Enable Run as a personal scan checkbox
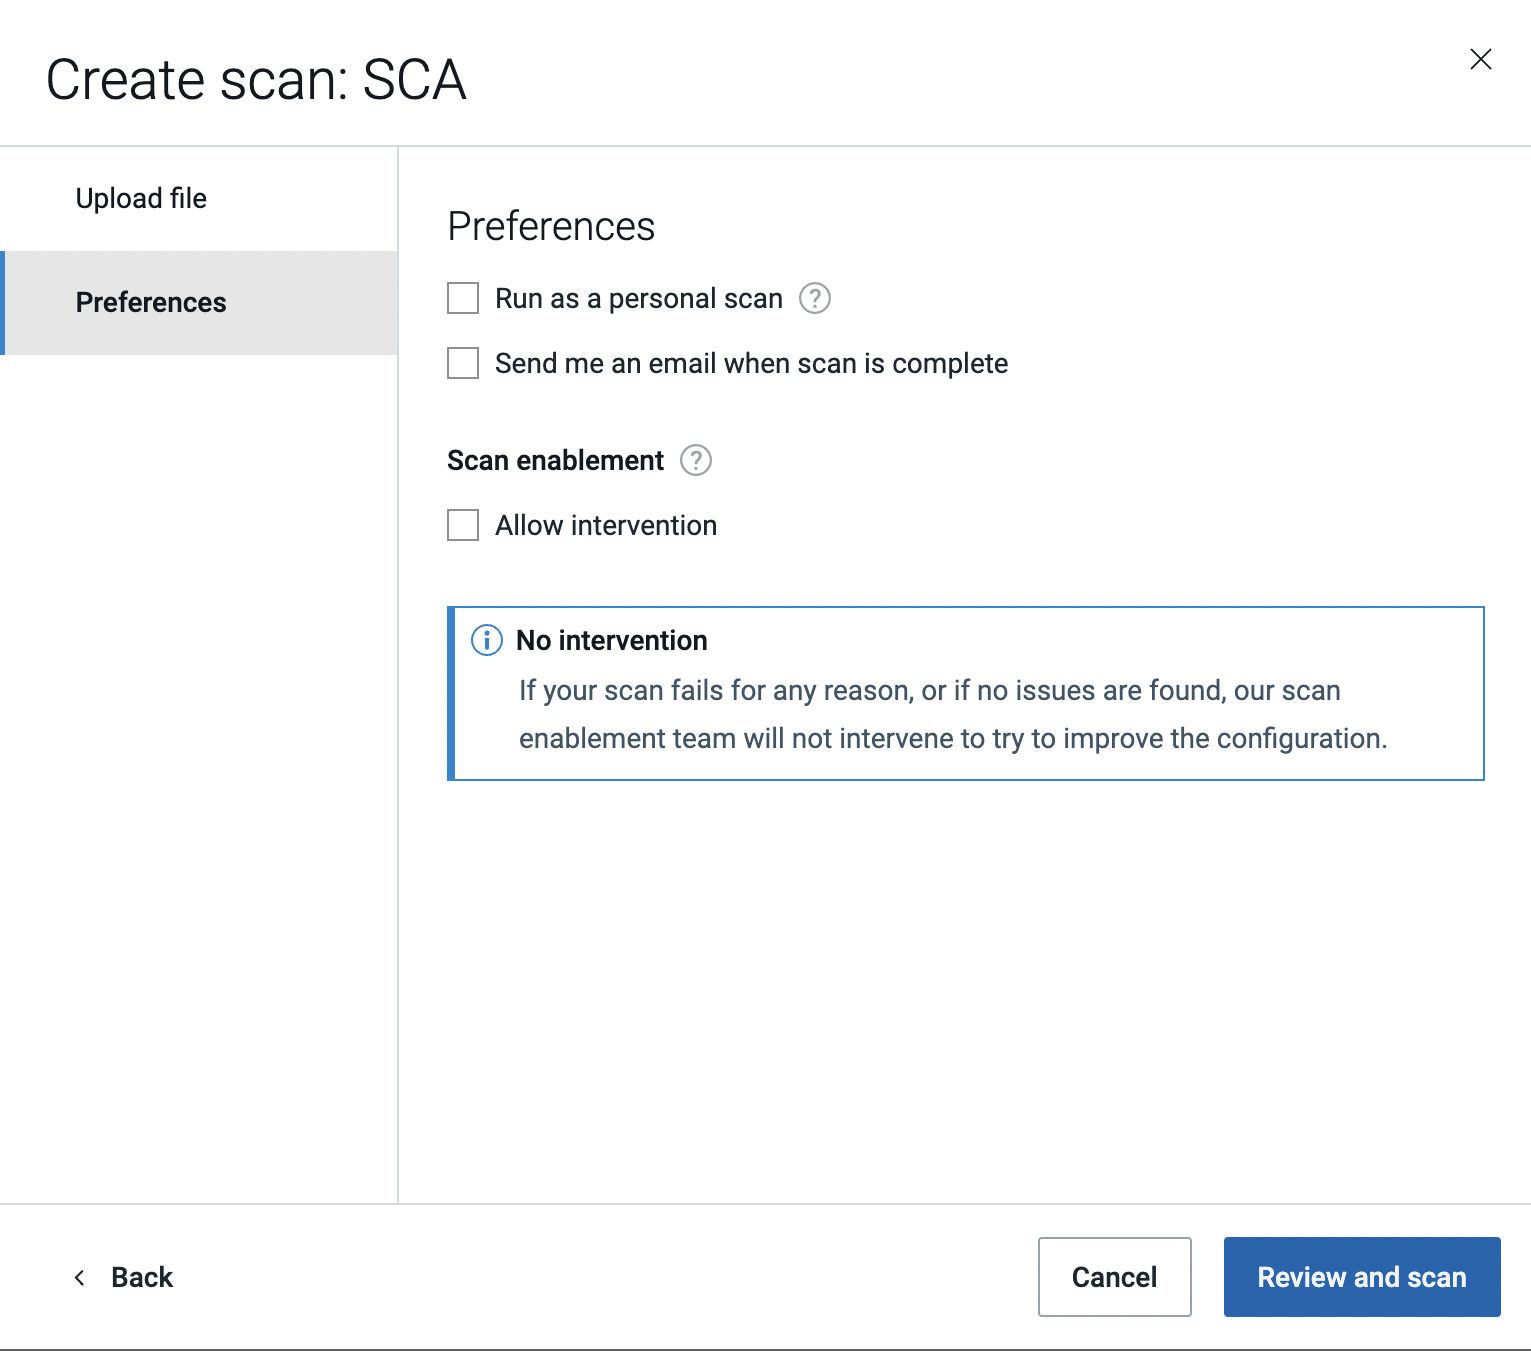 pyautogui.click(x=463, y=298)
